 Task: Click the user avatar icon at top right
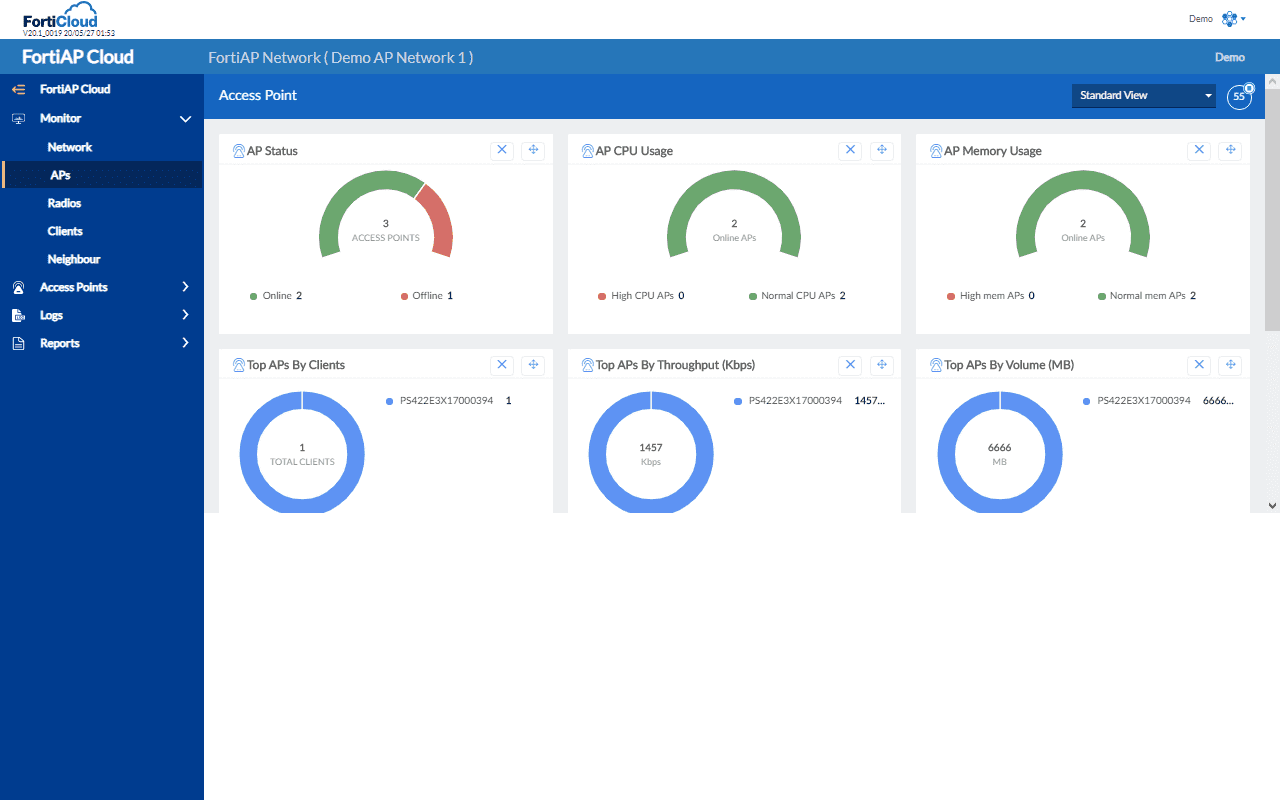1229,19
